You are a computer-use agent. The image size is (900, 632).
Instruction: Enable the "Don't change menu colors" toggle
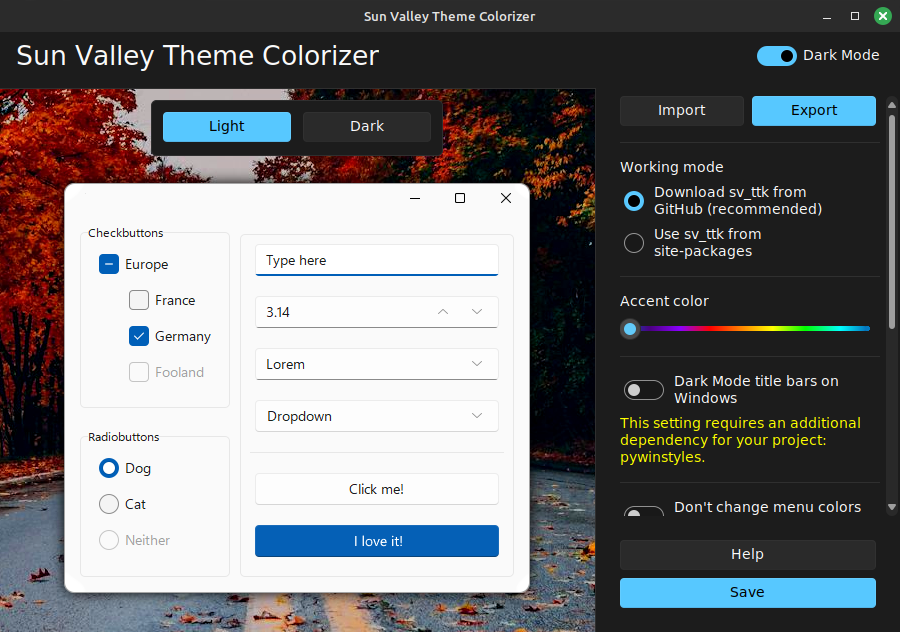point(643,511)
